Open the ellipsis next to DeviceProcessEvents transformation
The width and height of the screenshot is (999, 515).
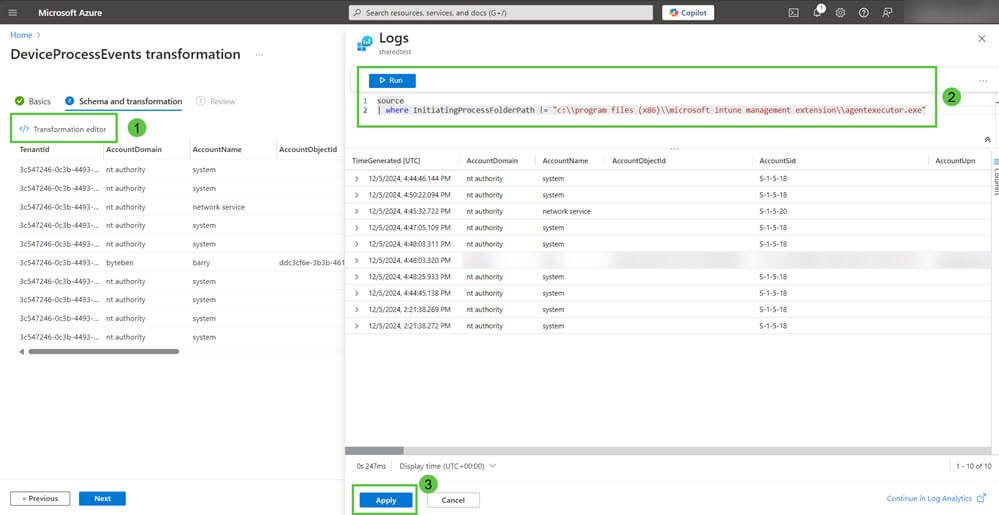[x=259, y=55]
